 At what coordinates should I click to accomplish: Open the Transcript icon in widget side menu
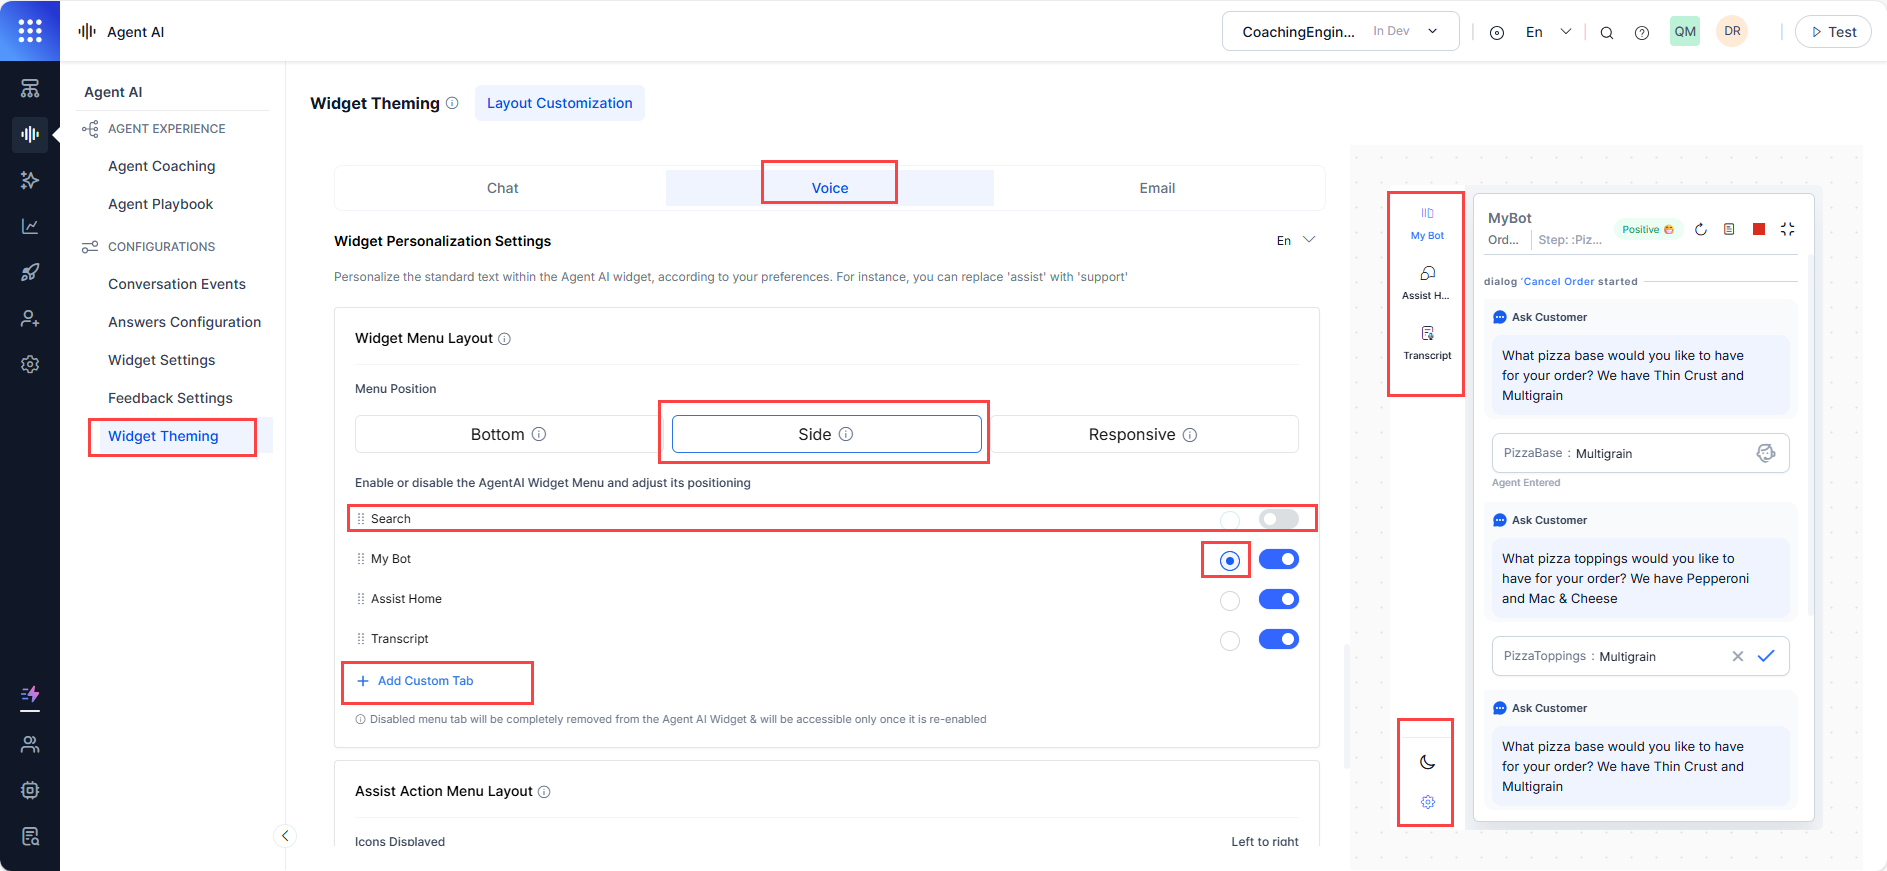(1427, 340)
